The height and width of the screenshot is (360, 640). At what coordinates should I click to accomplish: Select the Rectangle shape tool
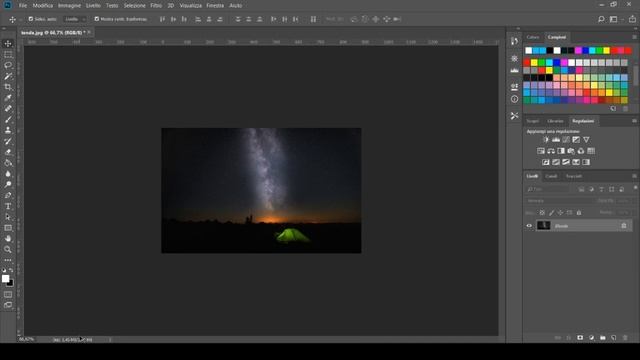coord(8,228)
